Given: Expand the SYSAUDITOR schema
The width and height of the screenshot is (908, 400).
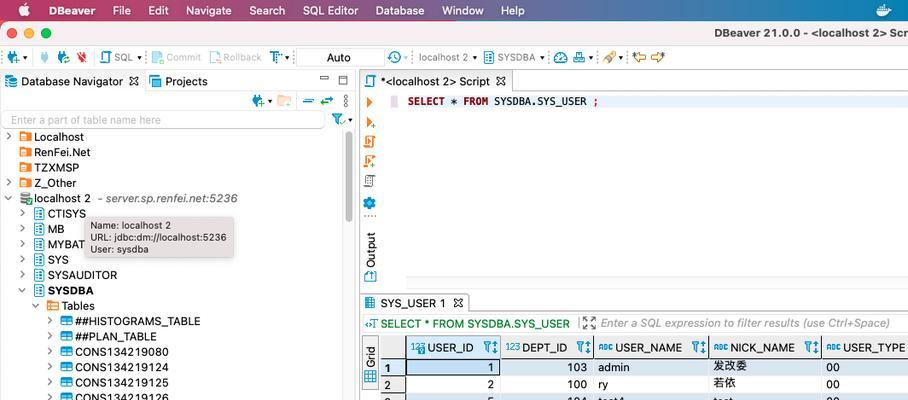Looking at the screenshot, I should [x=23, y=275].
